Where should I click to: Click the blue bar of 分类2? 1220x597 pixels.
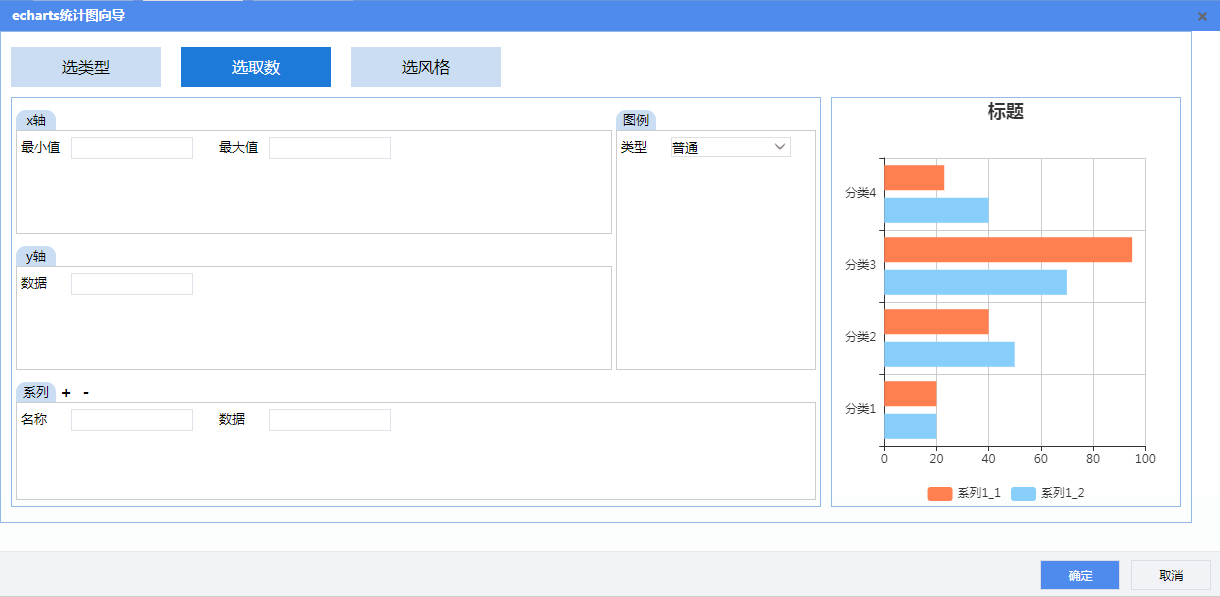(x=949, y=354)
